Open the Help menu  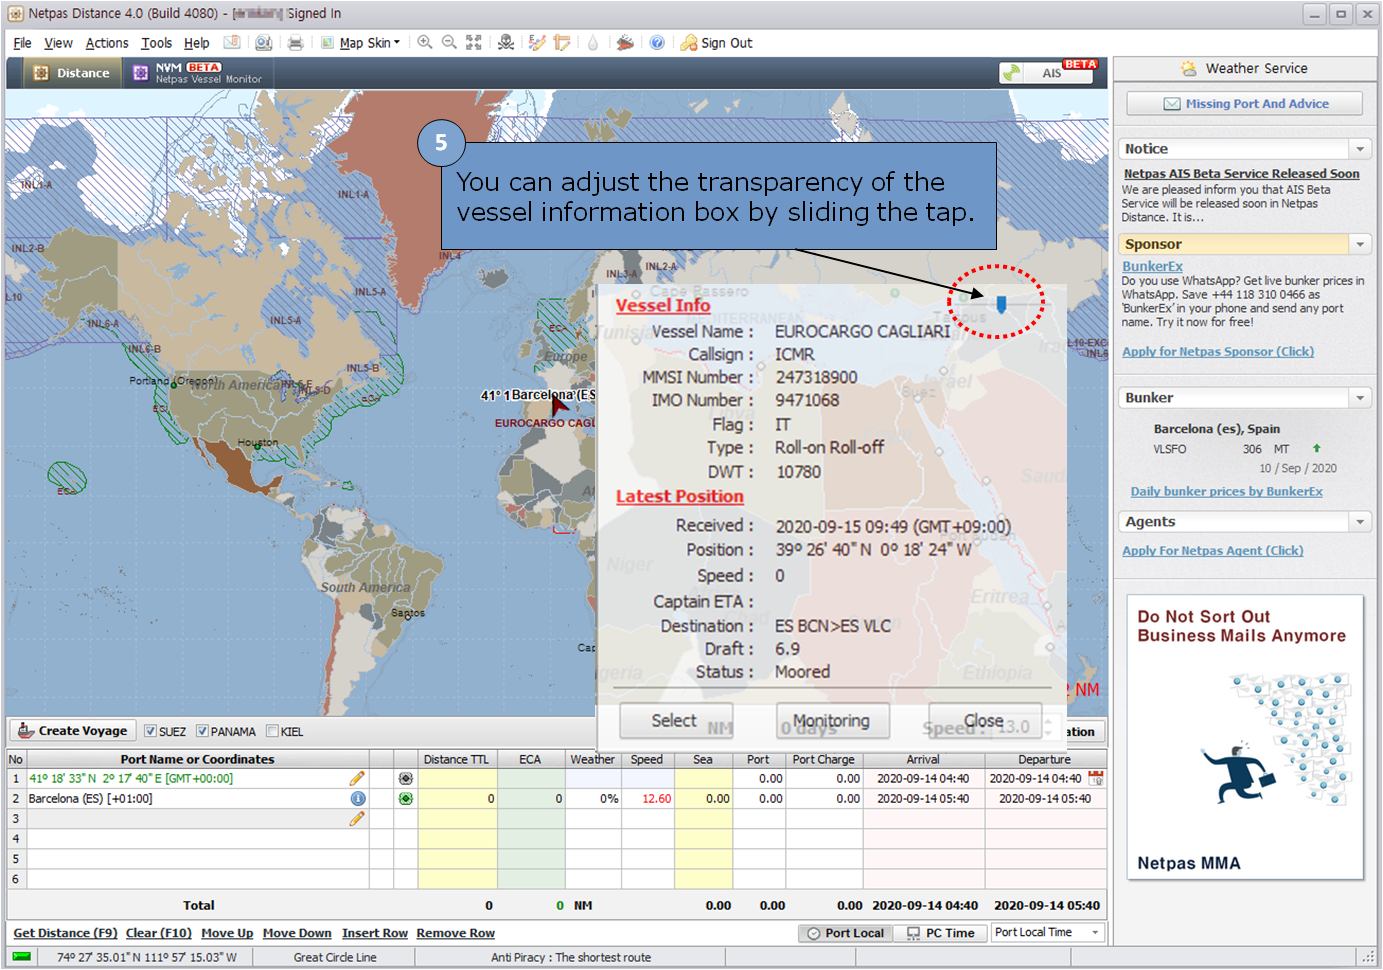point(196,43)
